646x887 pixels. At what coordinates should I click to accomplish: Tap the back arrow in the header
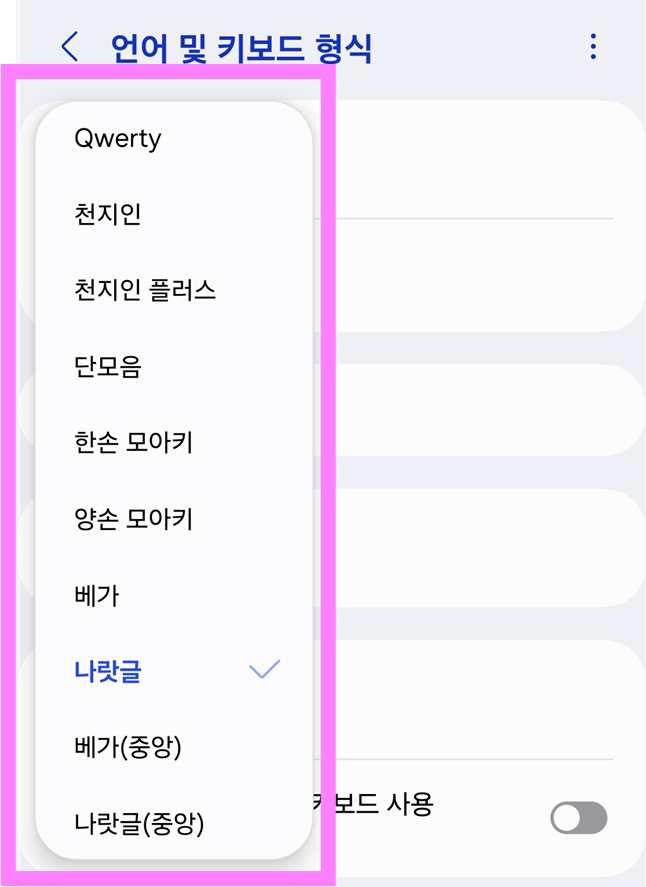click(x=68, y=46)
